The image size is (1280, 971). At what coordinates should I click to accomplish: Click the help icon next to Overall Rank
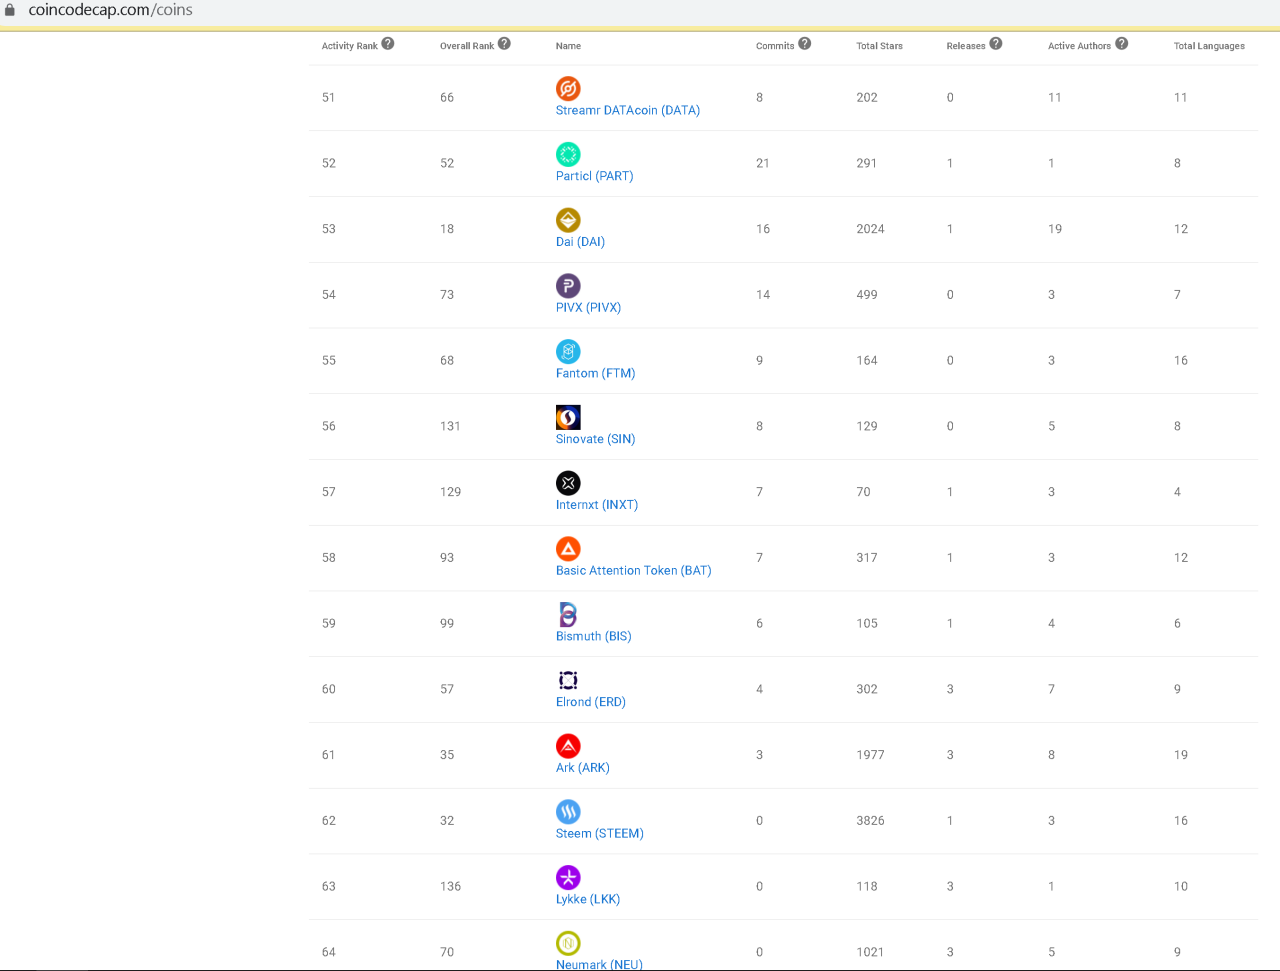tap(504, 44)
